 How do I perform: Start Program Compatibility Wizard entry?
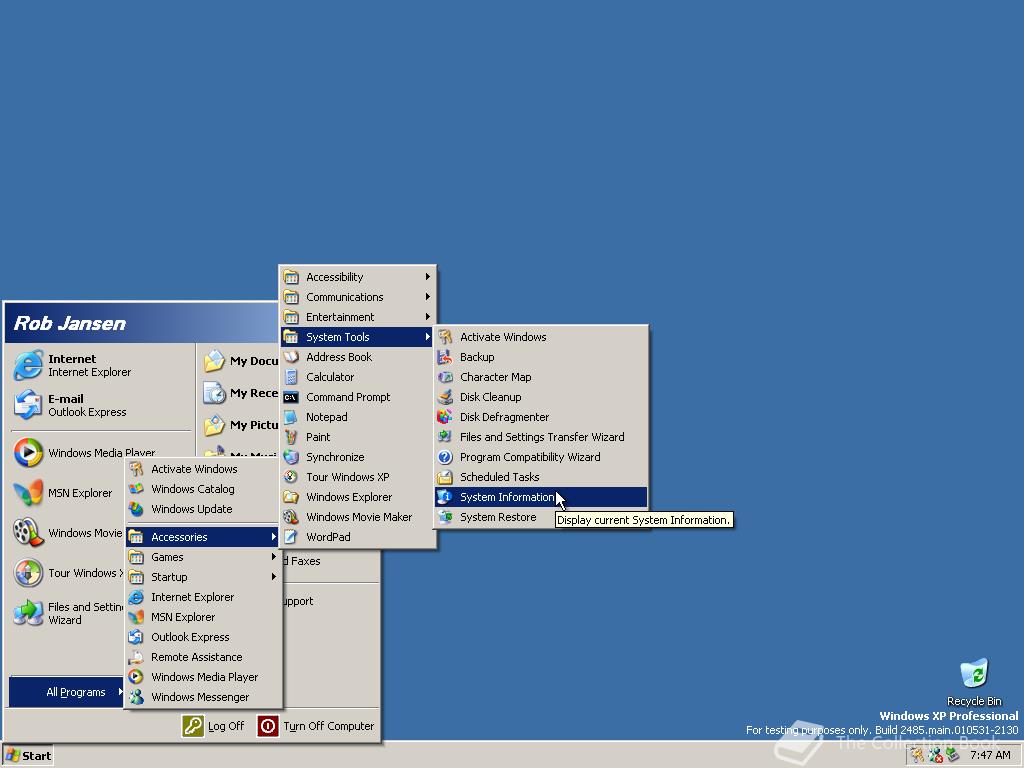pyautogui.click(x=541, y=457)
